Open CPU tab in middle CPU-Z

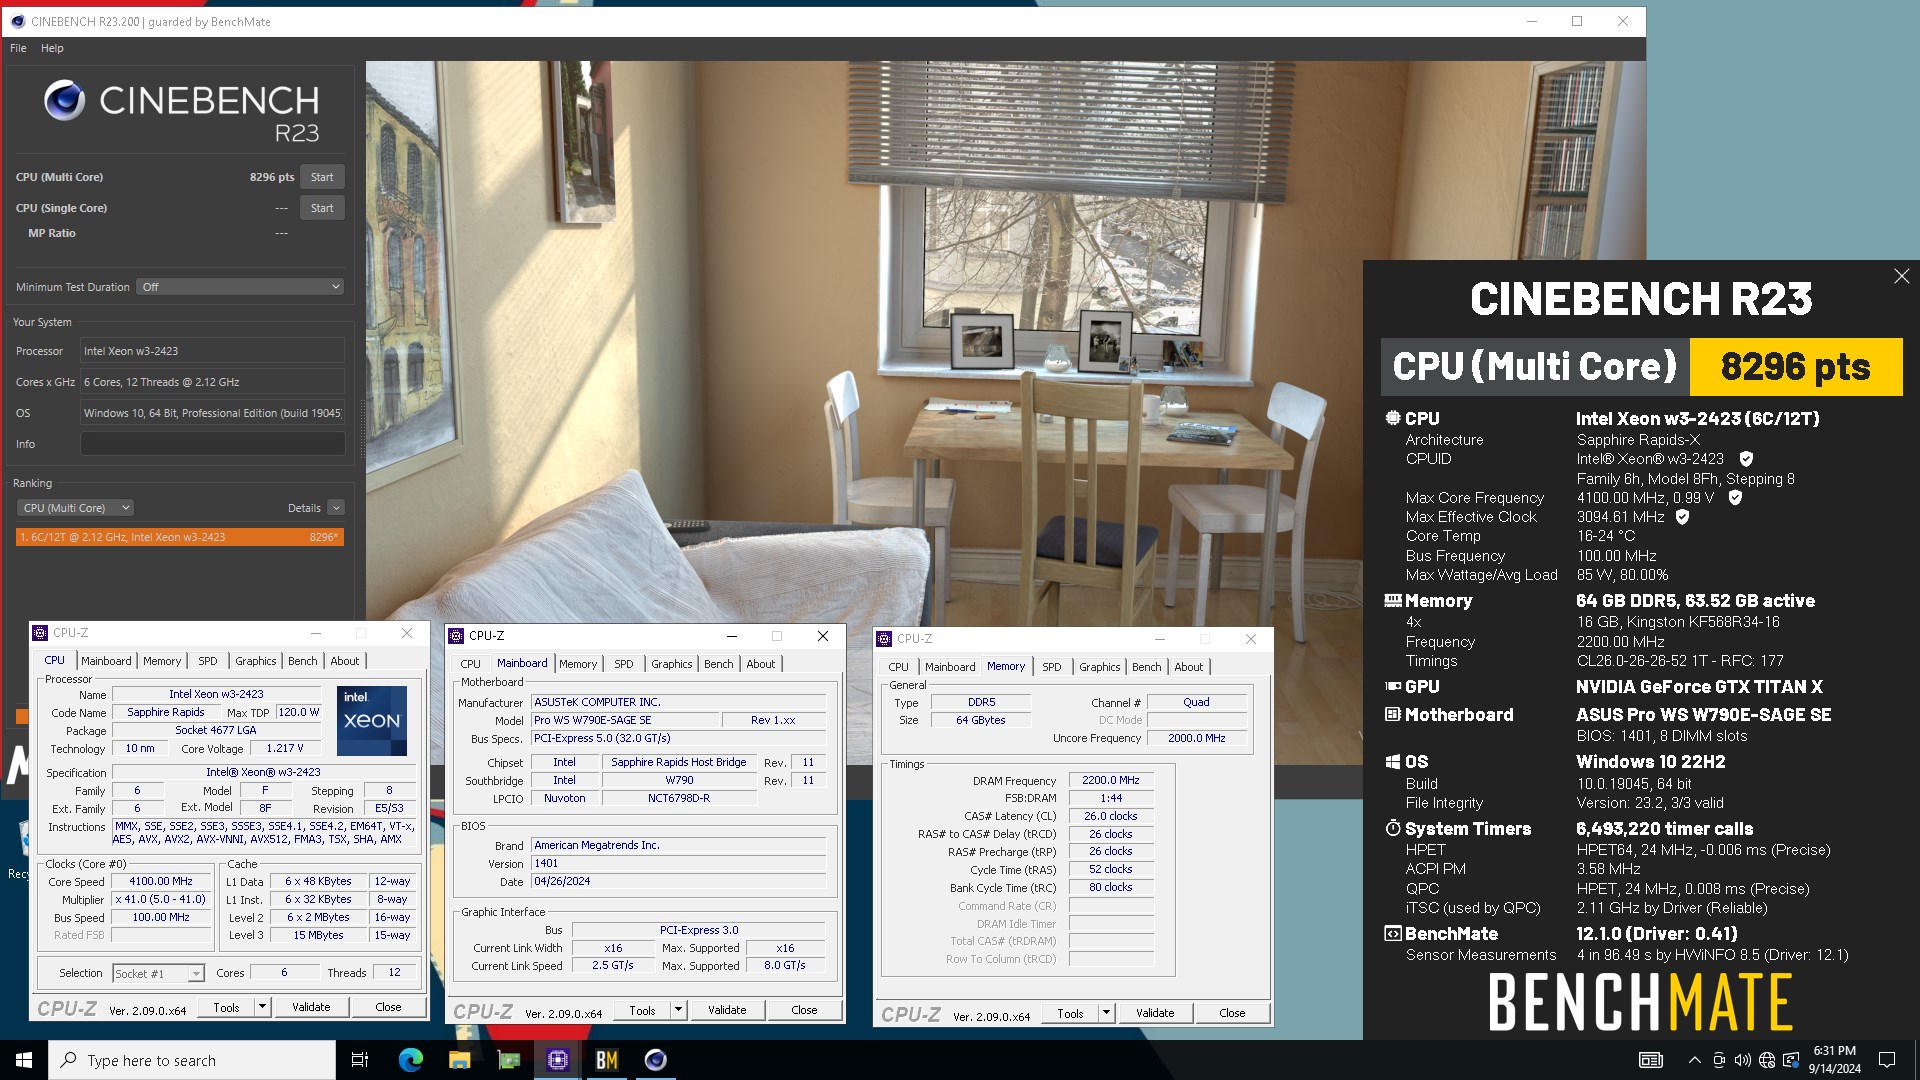click(471, 664)
